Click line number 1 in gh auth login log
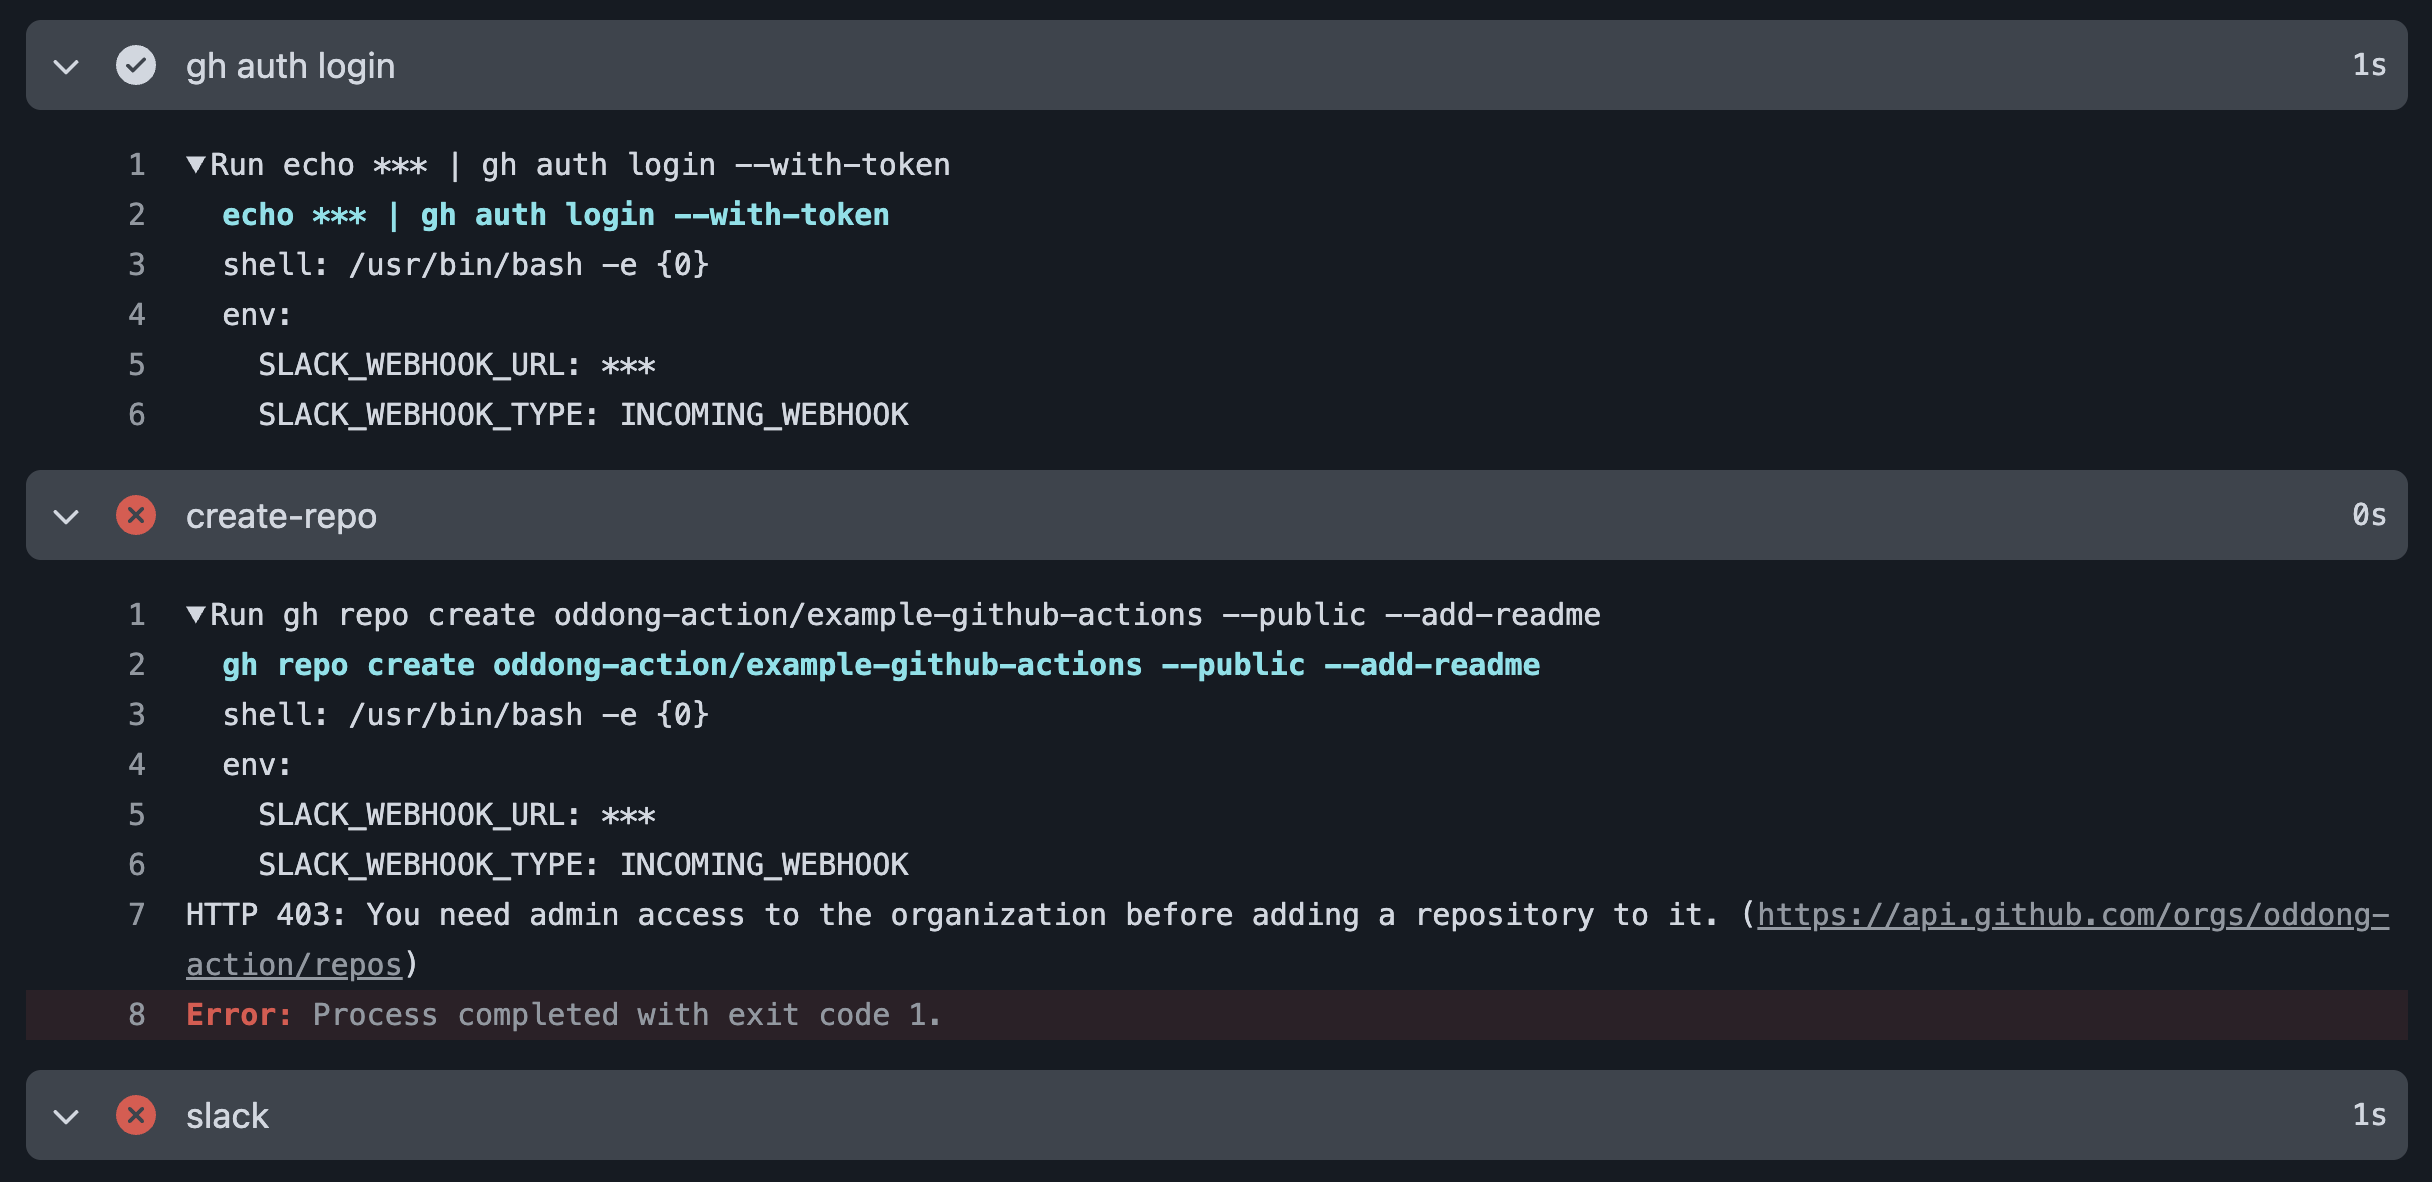Screen dimensions: 2432x1182 (137, 165)
